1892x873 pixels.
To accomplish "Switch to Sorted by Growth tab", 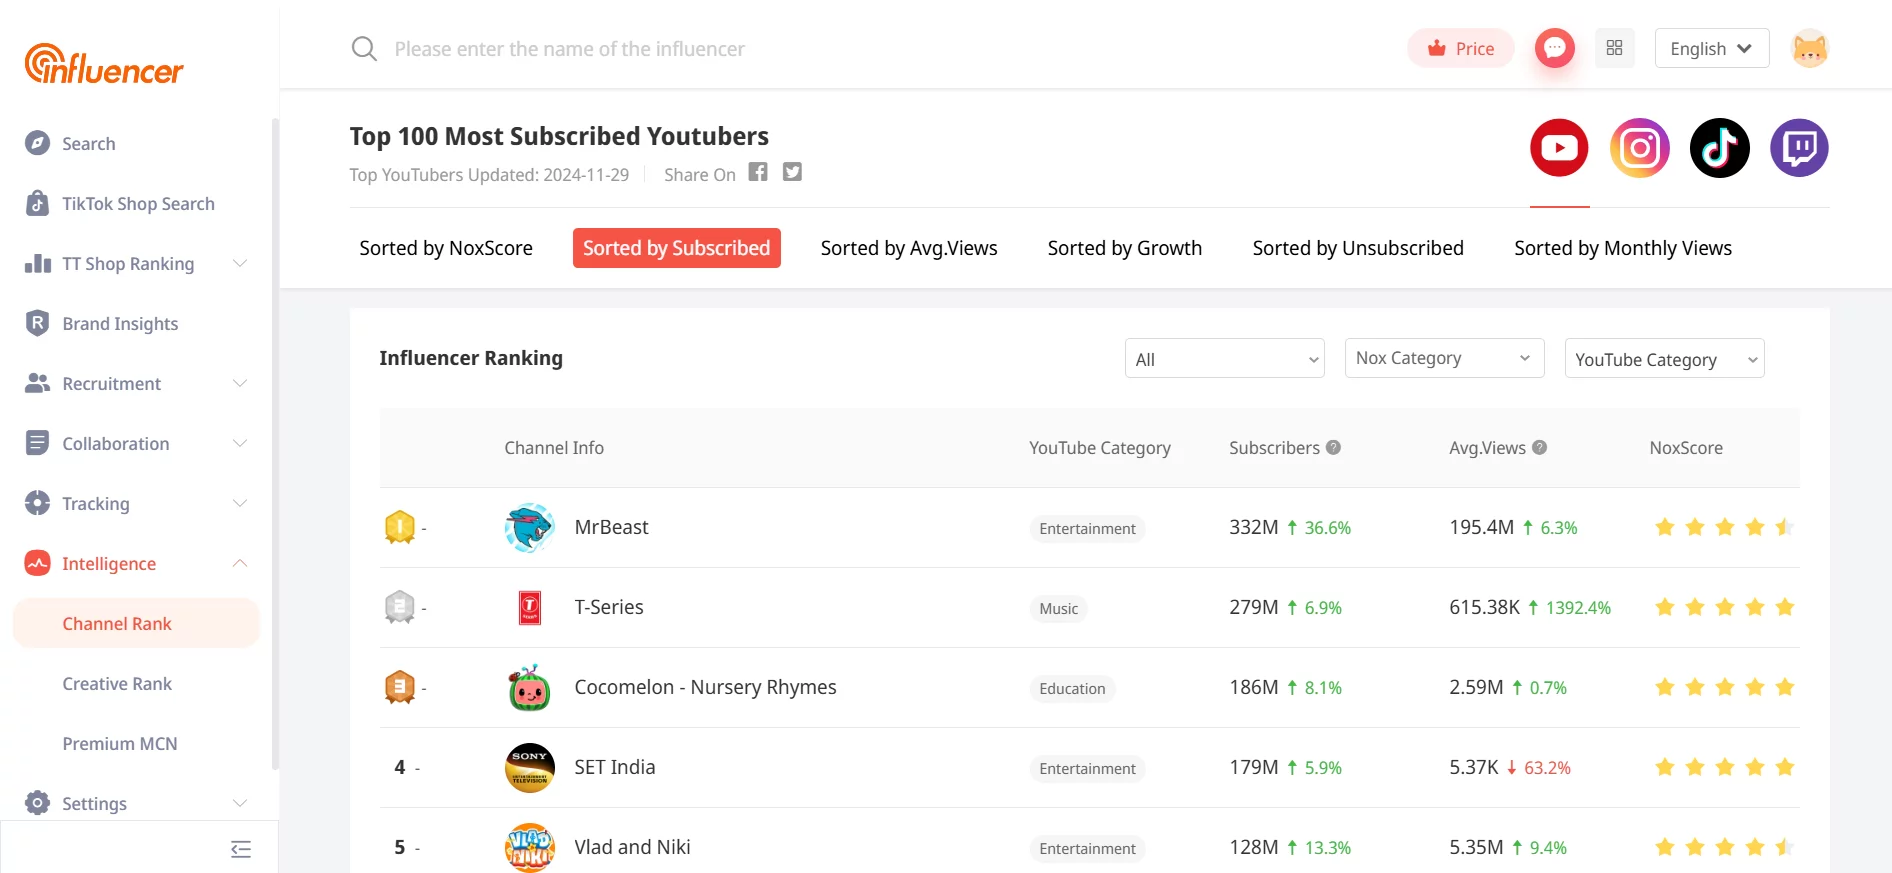I will 1125,248.
